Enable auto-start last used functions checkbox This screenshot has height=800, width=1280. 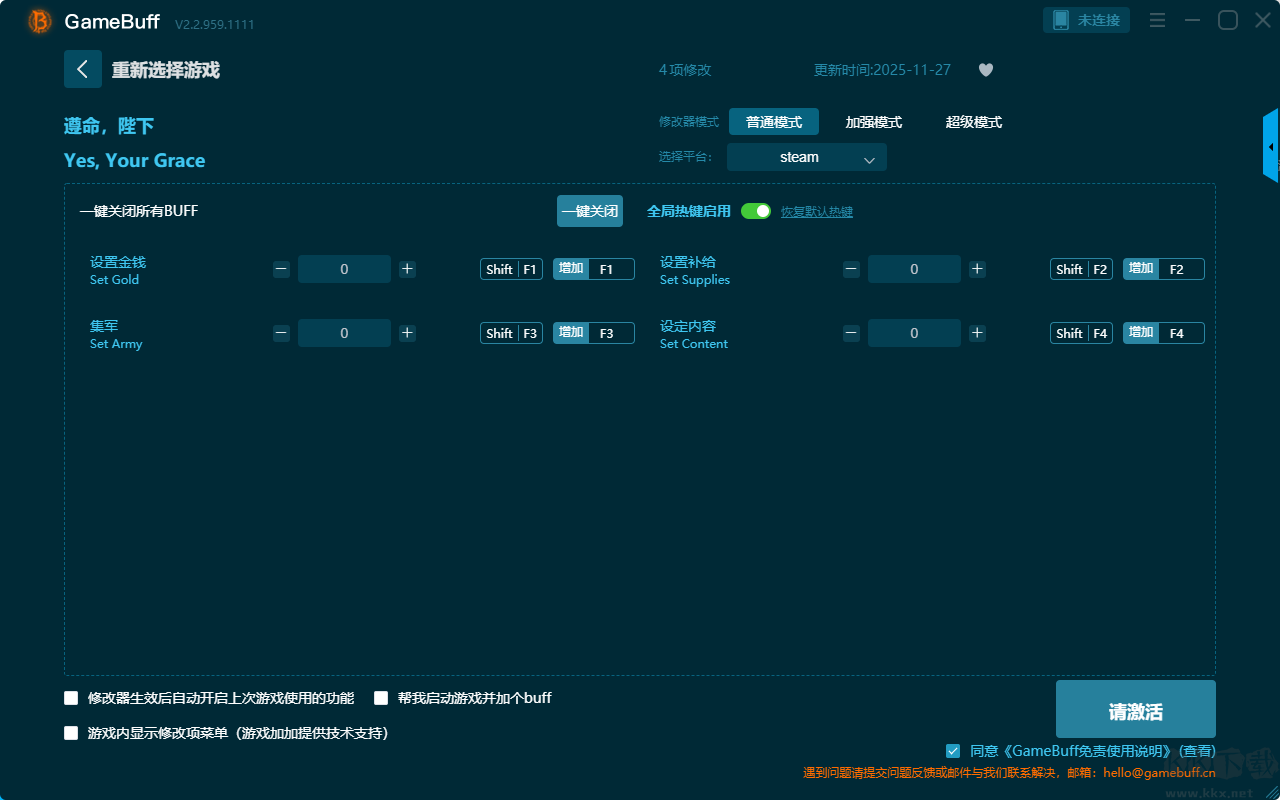[71, 698]
